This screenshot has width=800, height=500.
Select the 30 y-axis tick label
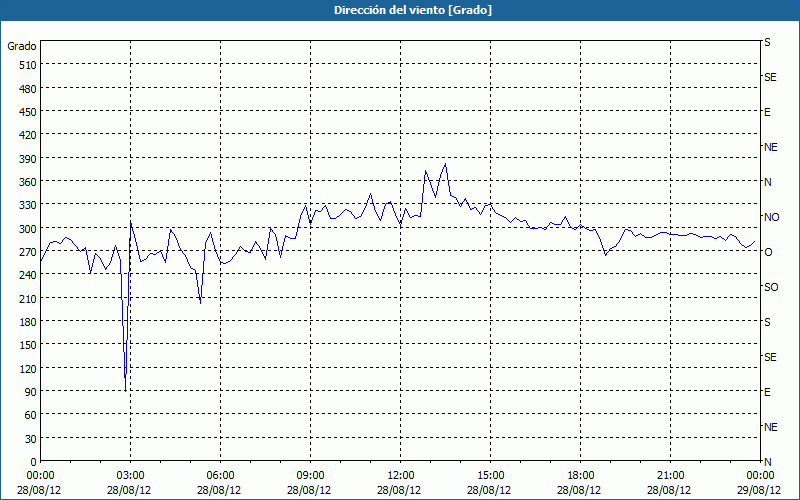point(31,439)
